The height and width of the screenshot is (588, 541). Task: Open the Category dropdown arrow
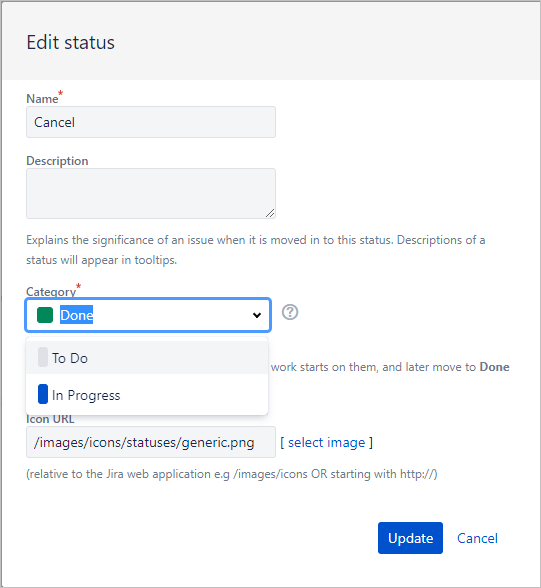[x=257, y=315]
